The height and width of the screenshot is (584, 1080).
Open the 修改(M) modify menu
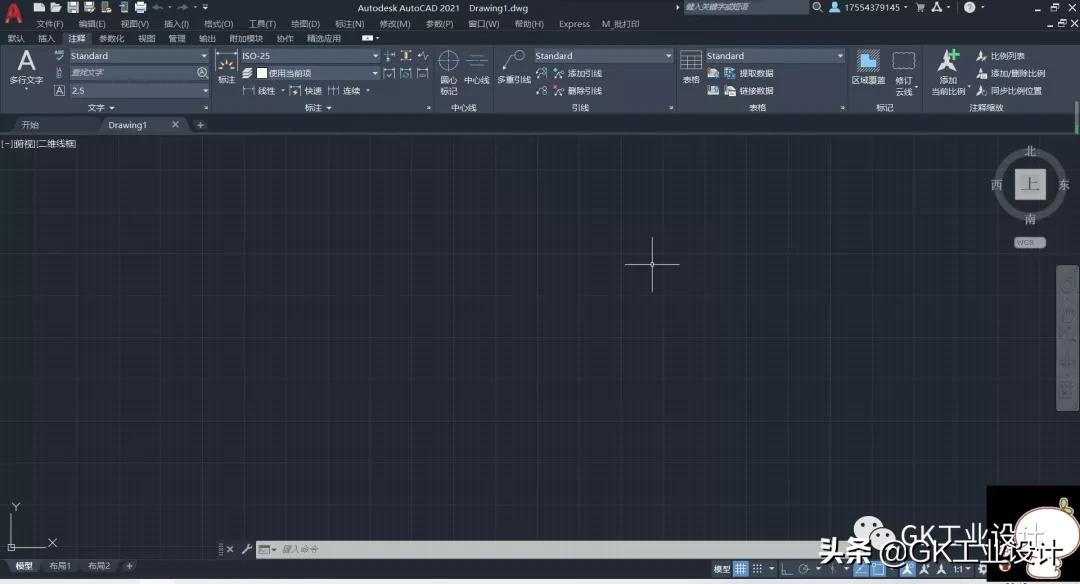[x=395, y=24]
